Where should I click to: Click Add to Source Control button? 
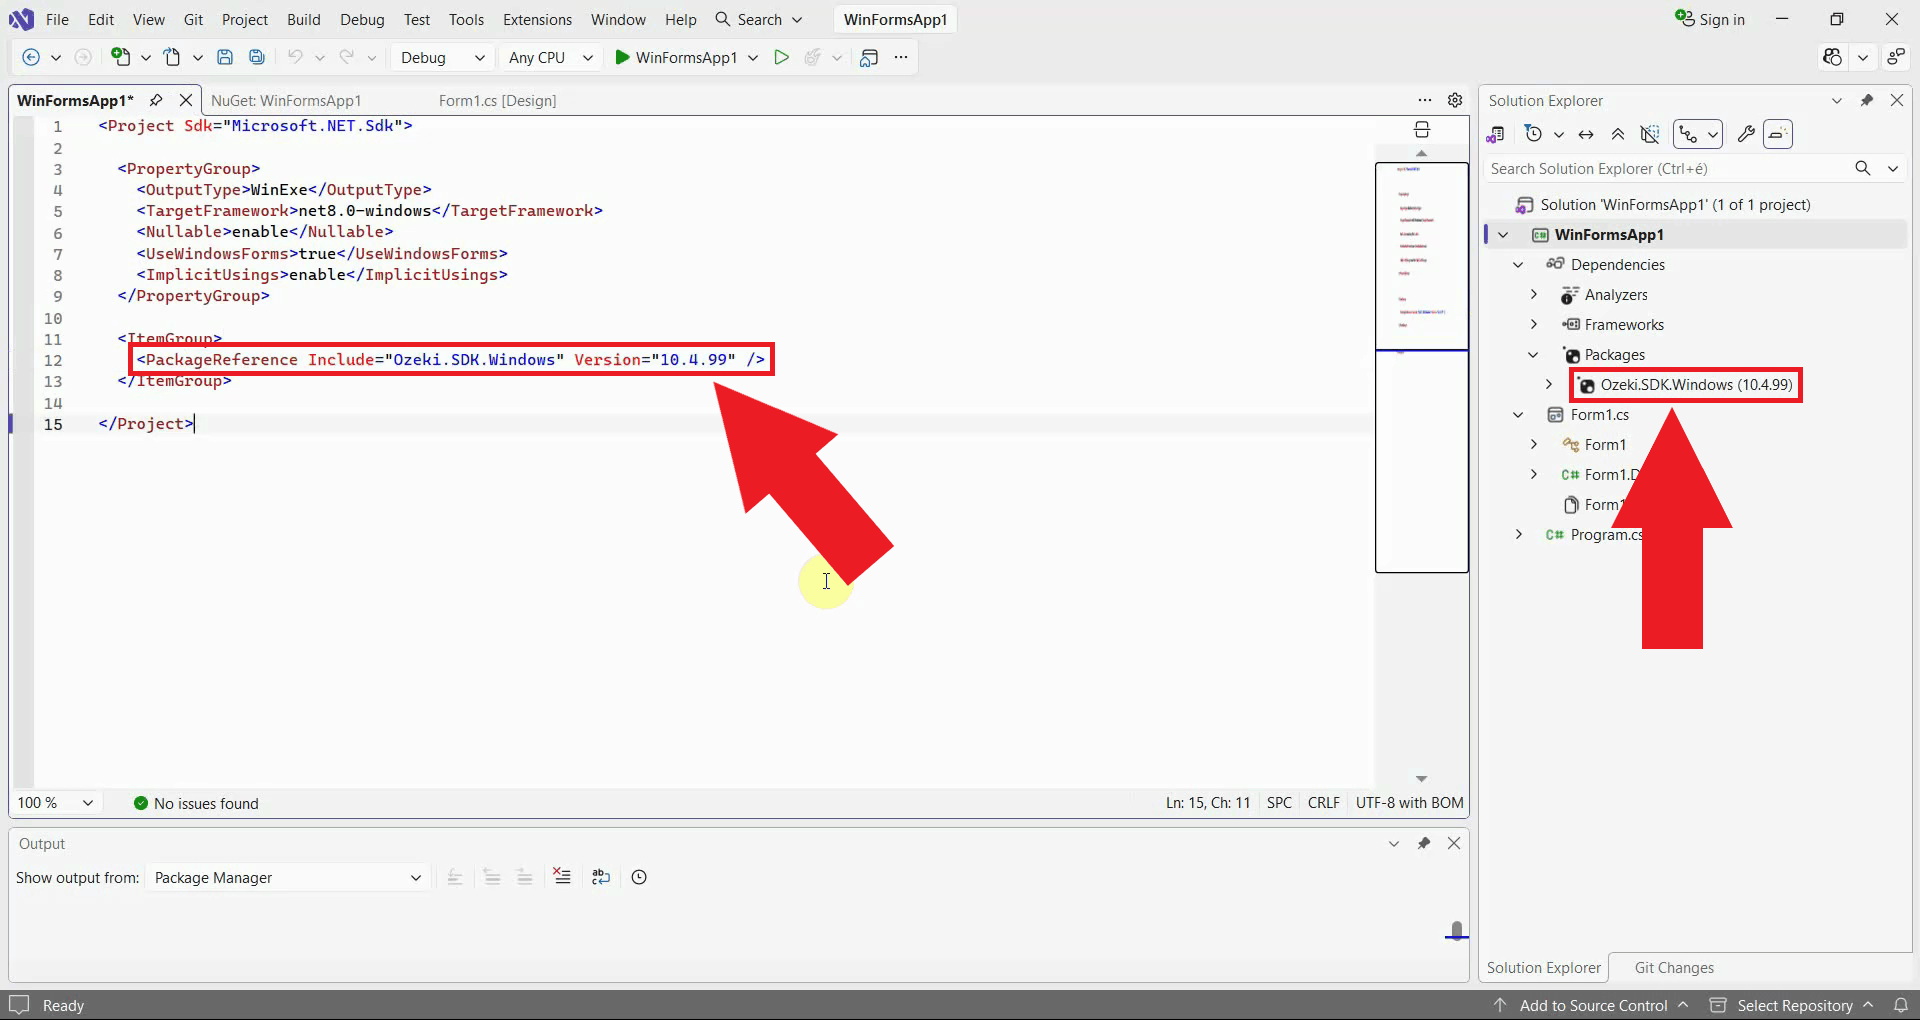tap(1591, 1005)
